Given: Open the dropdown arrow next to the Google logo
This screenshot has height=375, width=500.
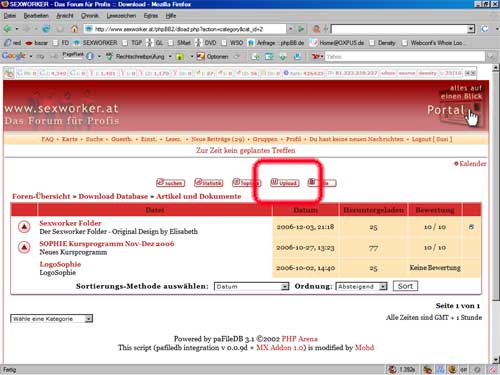Looking at the screenshot, I should click(x=31, y=56).
